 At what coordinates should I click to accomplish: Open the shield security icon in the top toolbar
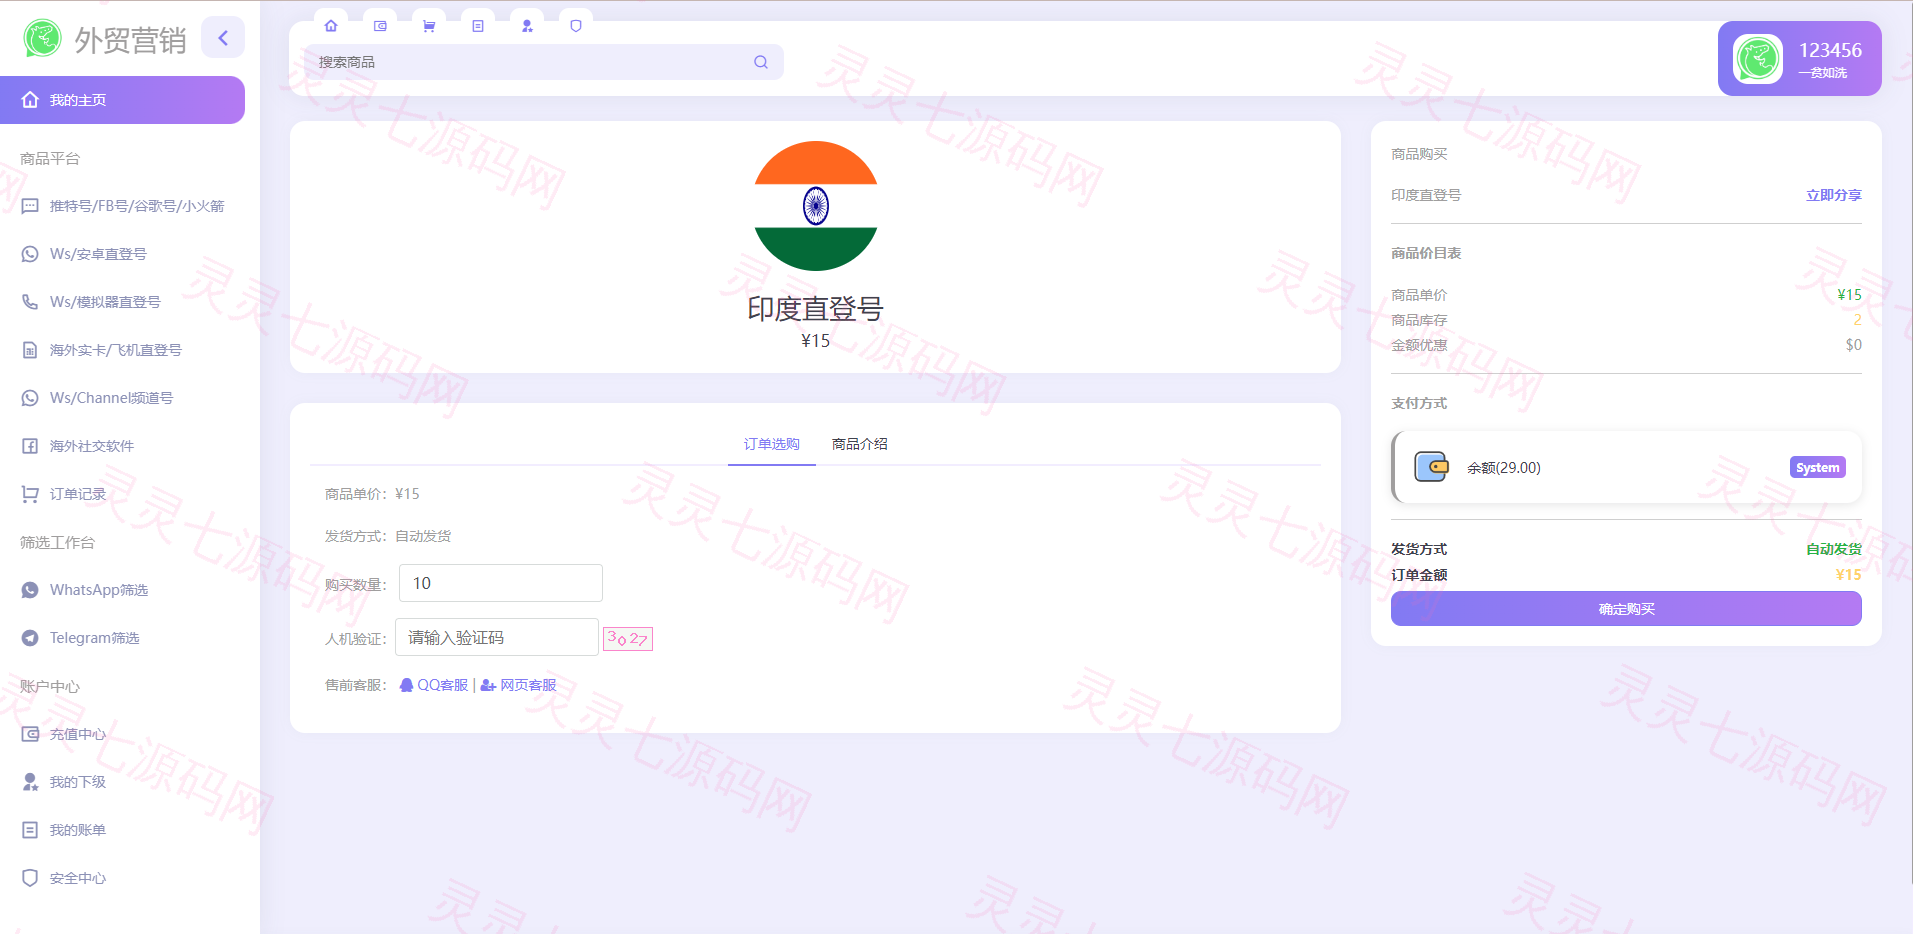tap(576, 26)
